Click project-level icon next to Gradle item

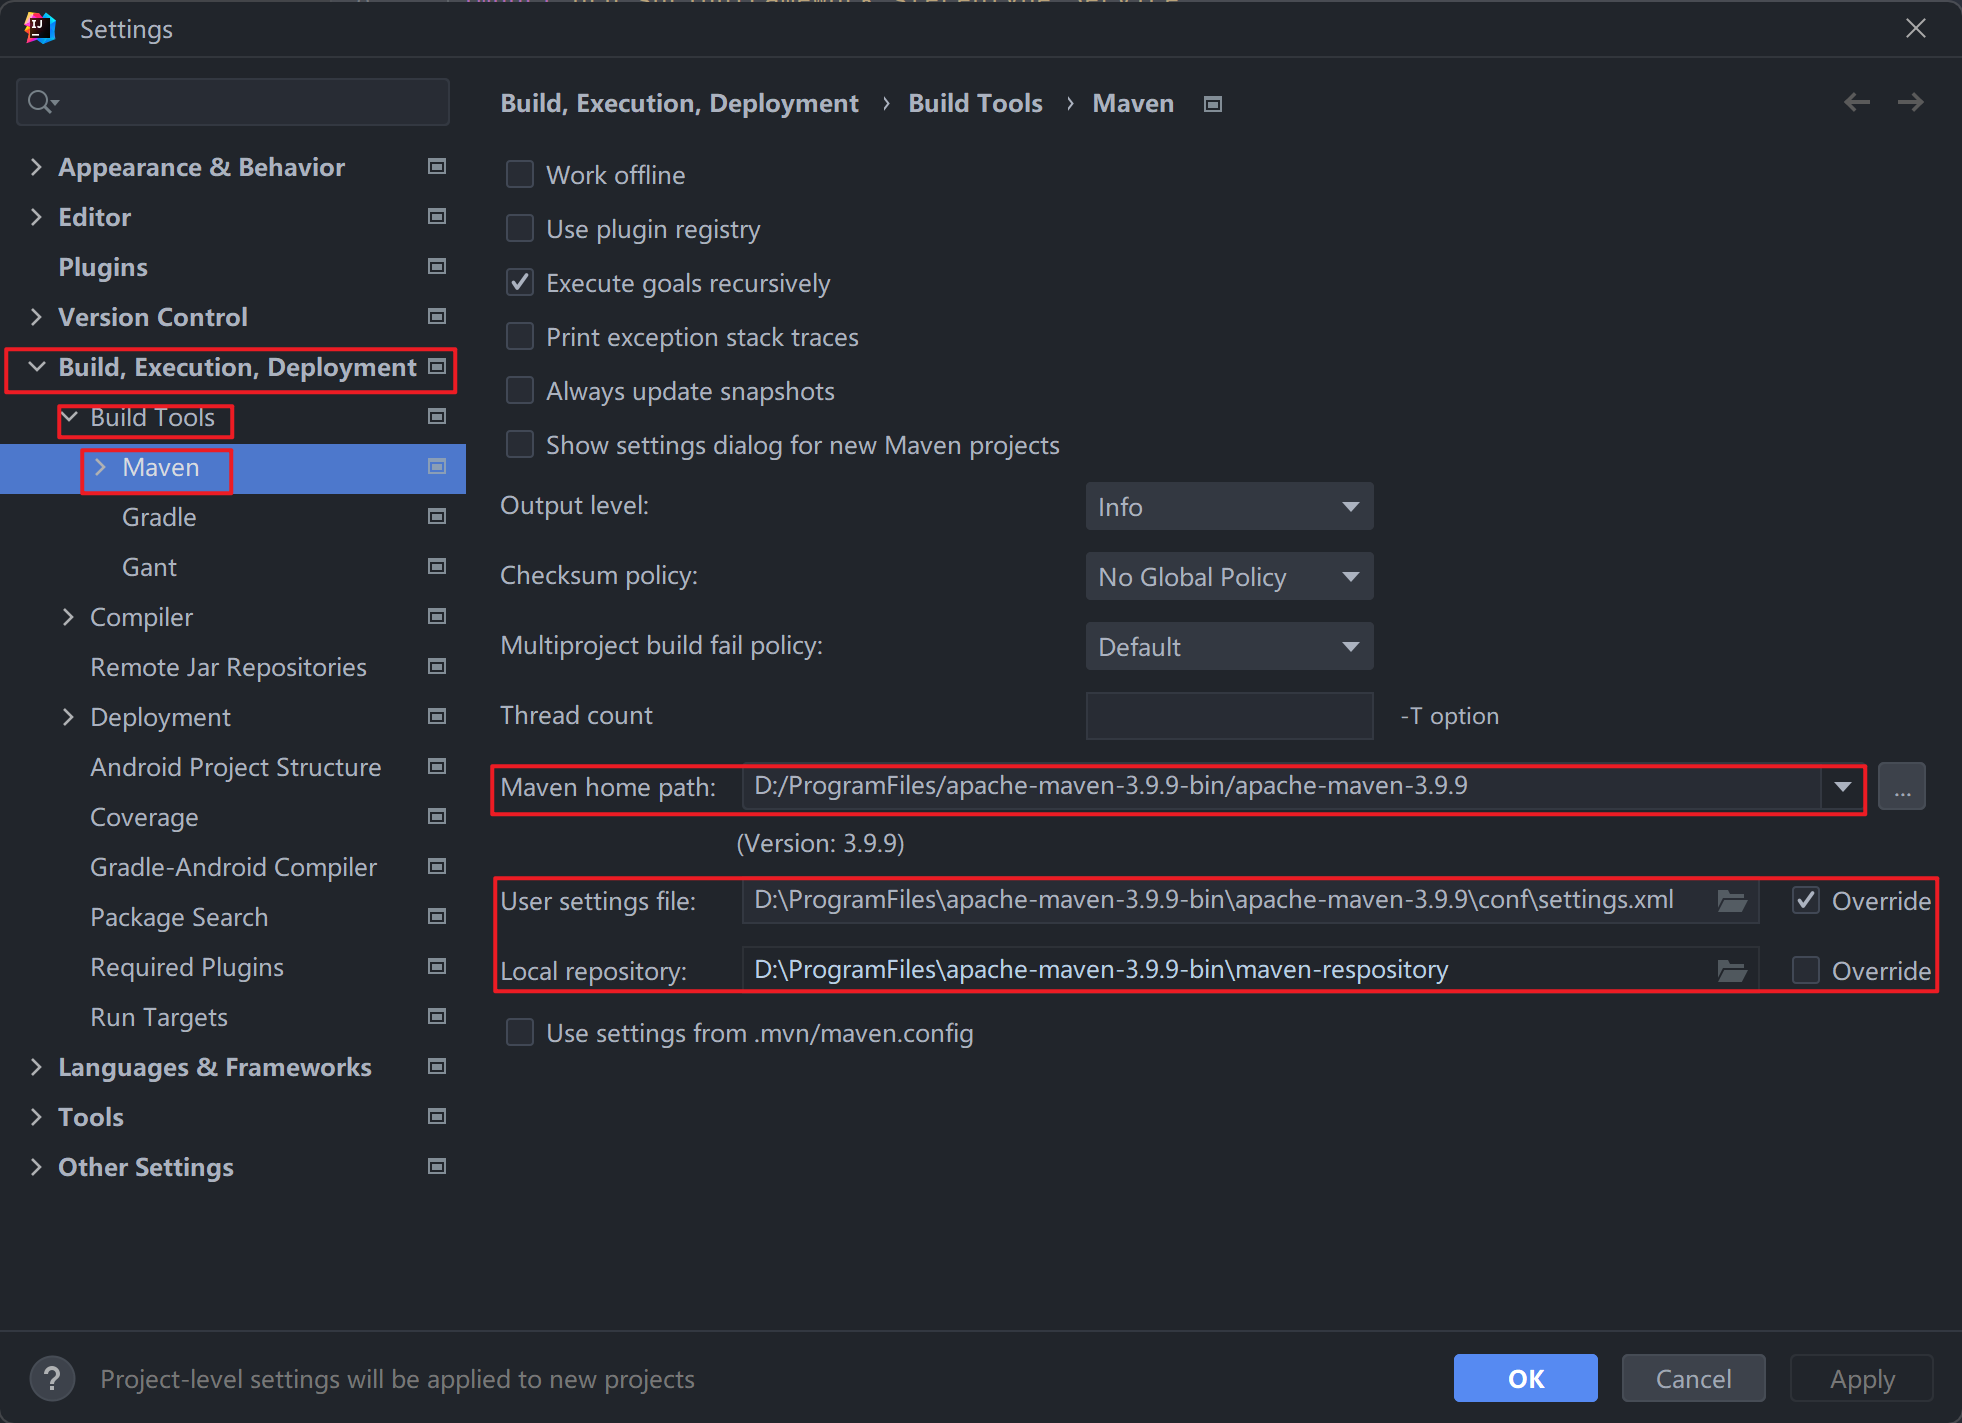coord(437,517)
